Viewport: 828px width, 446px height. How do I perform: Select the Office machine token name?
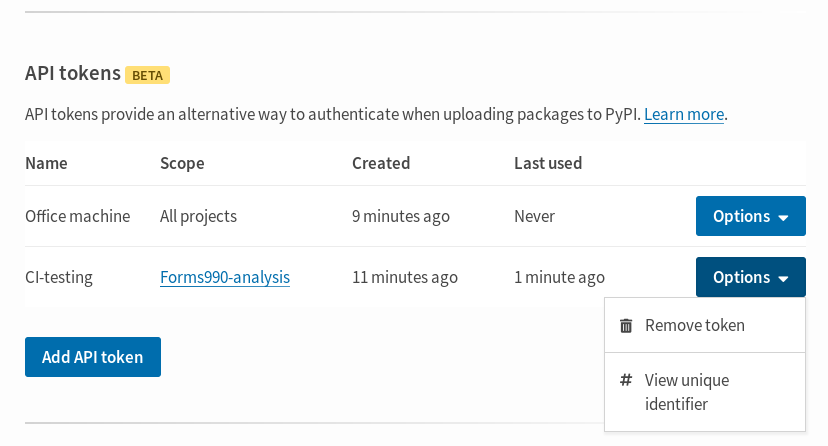click(x=78, y=216)
